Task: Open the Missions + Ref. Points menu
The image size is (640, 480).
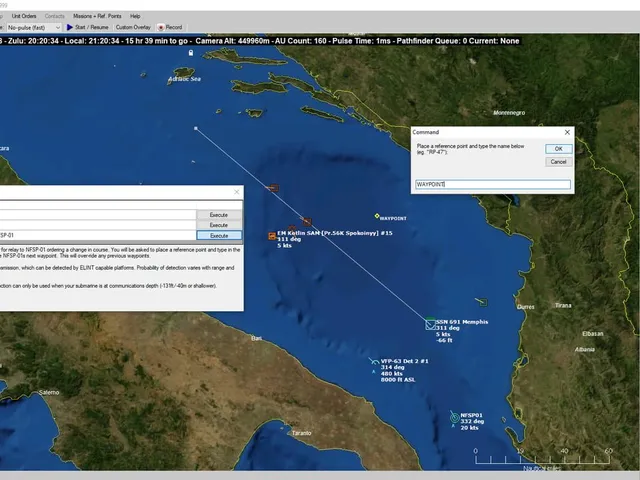Action: pos(97,16)
